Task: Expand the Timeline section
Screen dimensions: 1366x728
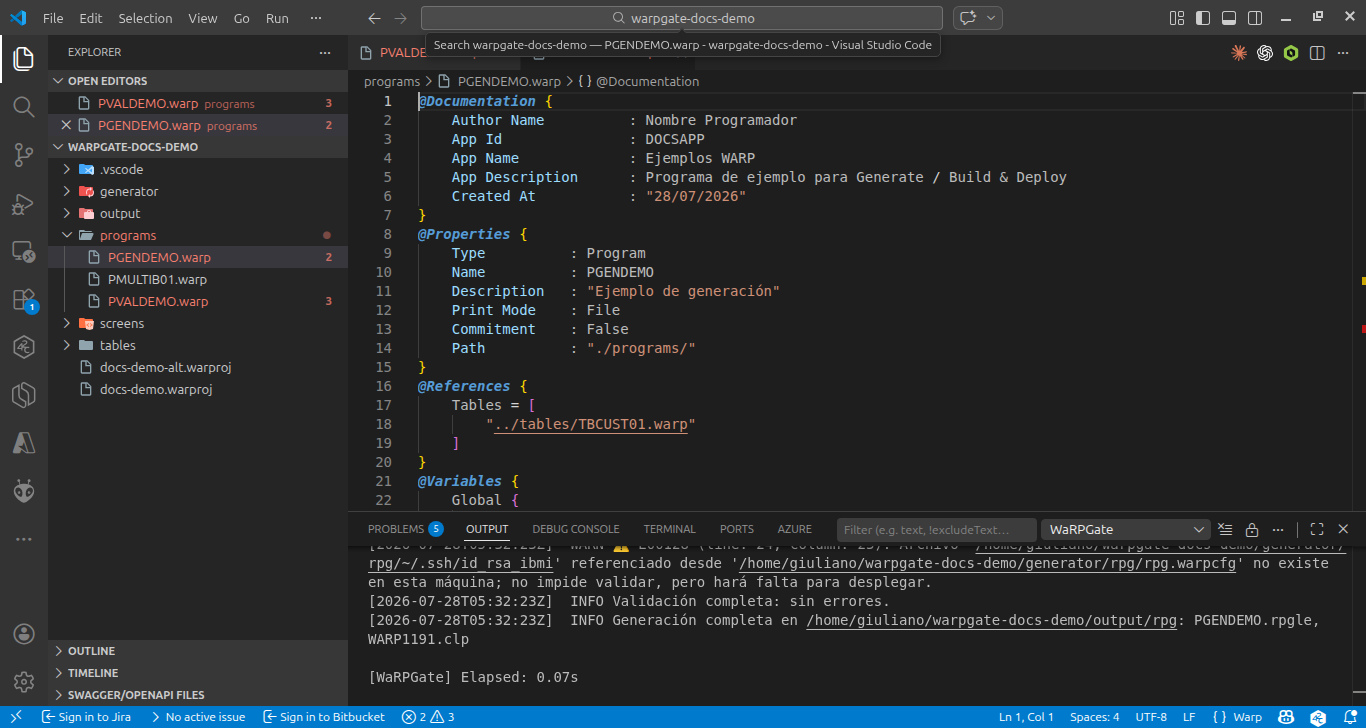Action: (198, 673)
